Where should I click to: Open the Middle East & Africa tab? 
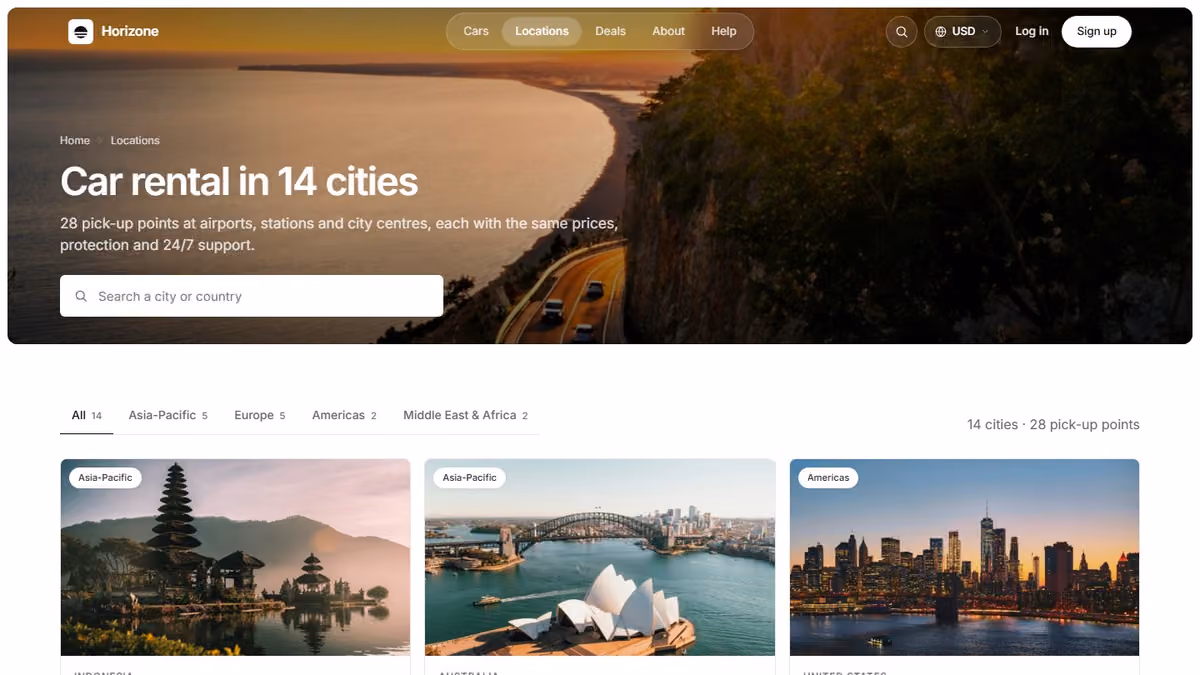(x=465, y=415)
